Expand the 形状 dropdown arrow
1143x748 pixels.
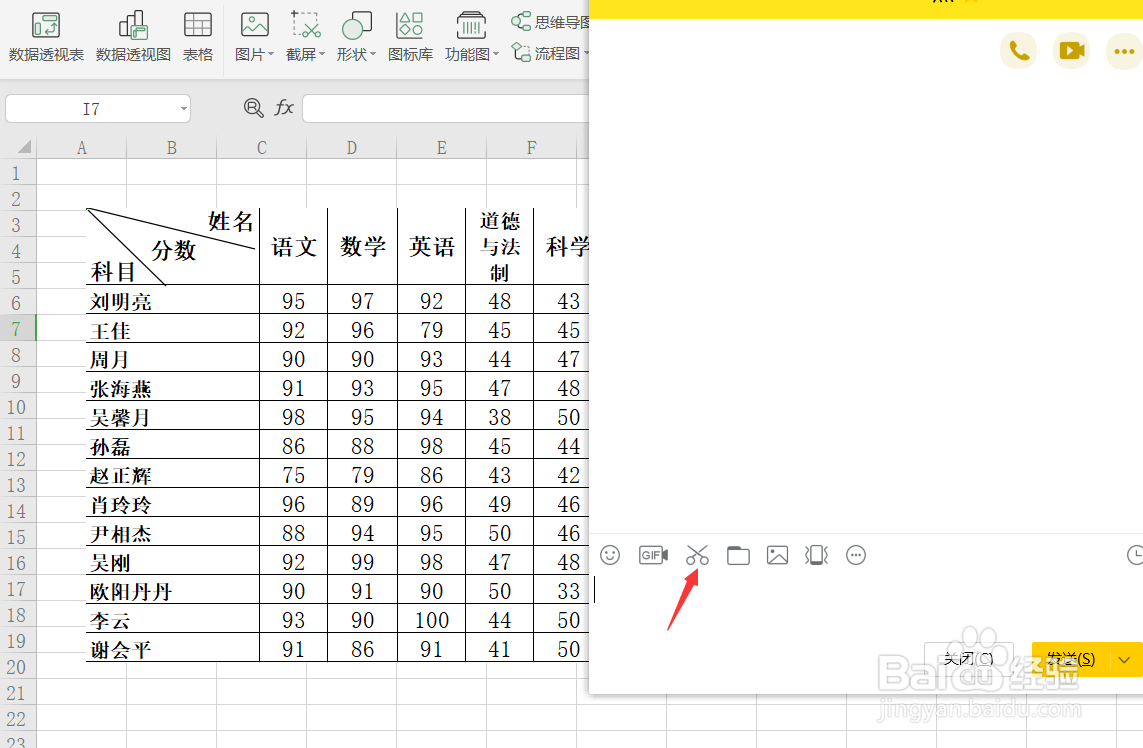click(373, 54)
